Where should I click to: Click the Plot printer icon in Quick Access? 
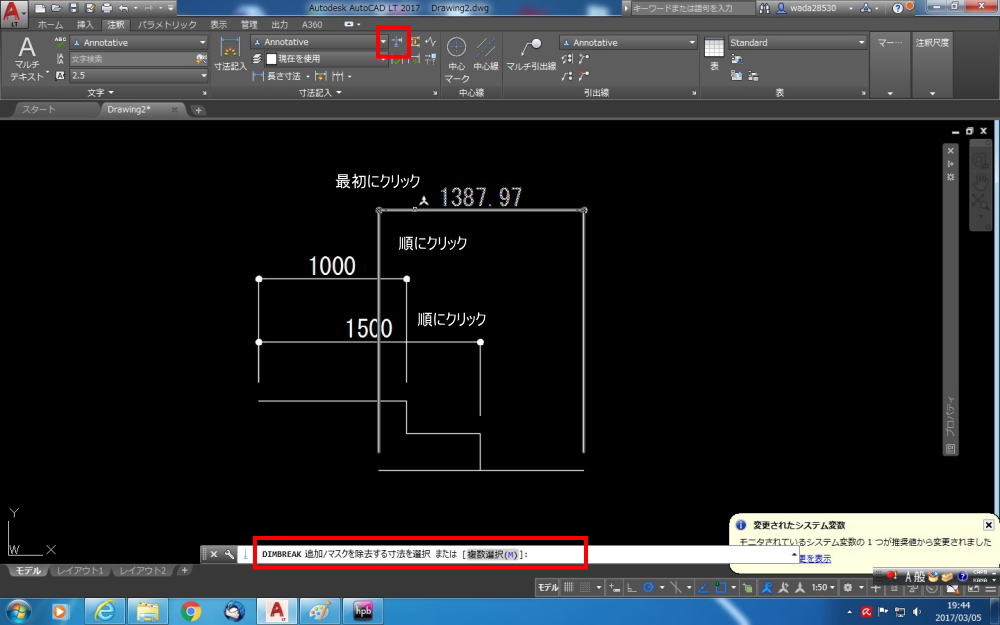(x=107, y=8)
